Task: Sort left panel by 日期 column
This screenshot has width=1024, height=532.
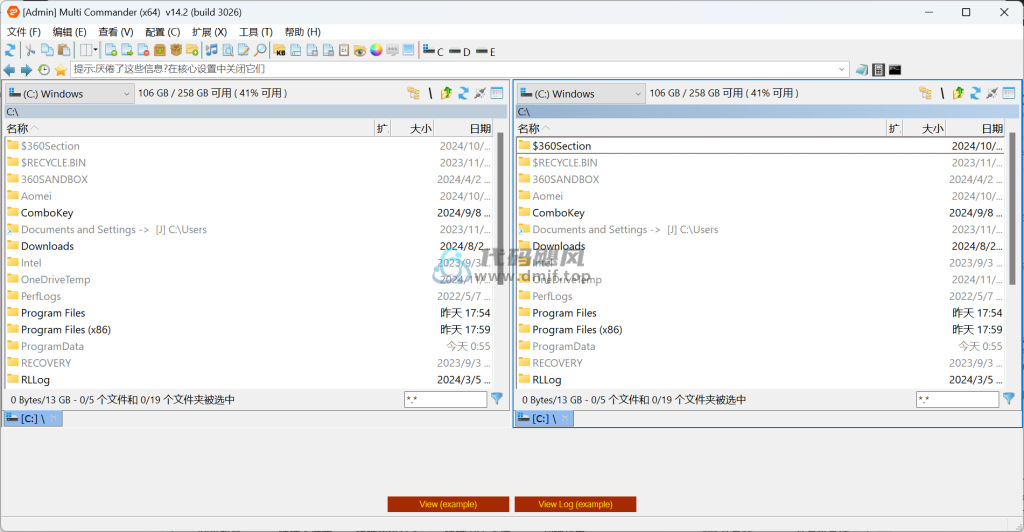Action: pyautogui.click(x=464, y=129)
